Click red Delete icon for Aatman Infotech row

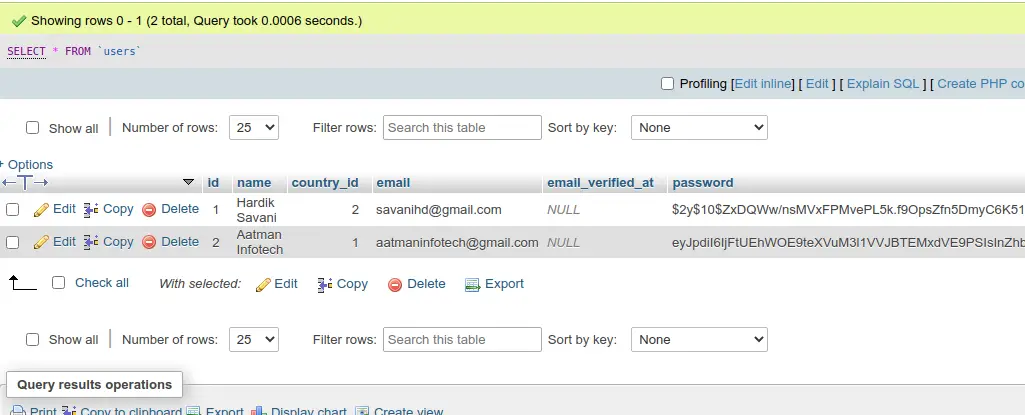149,242
